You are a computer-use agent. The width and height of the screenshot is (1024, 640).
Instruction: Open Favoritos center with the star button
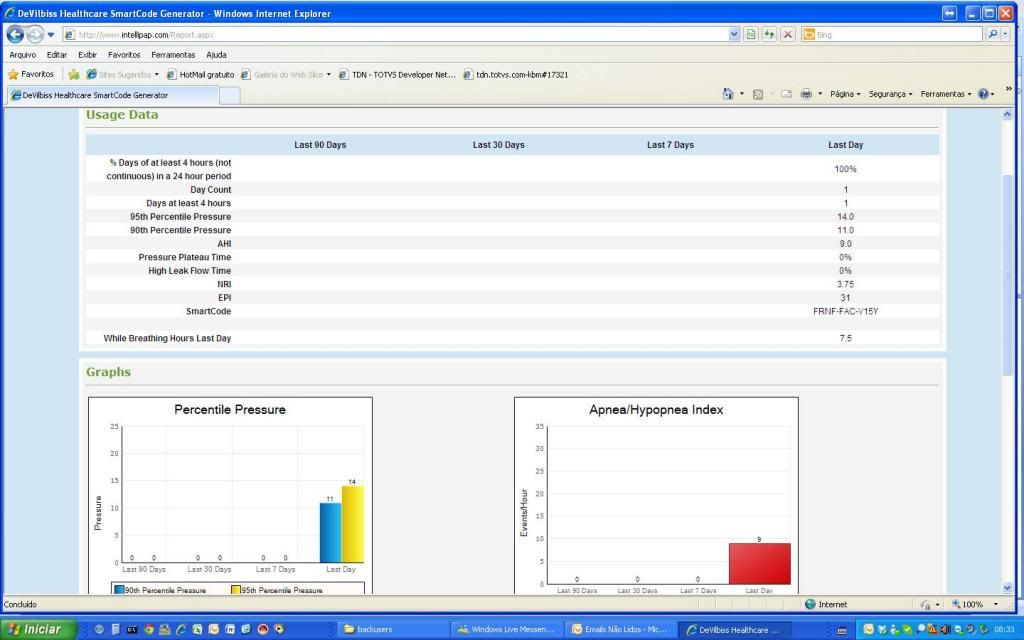(31, 74)
